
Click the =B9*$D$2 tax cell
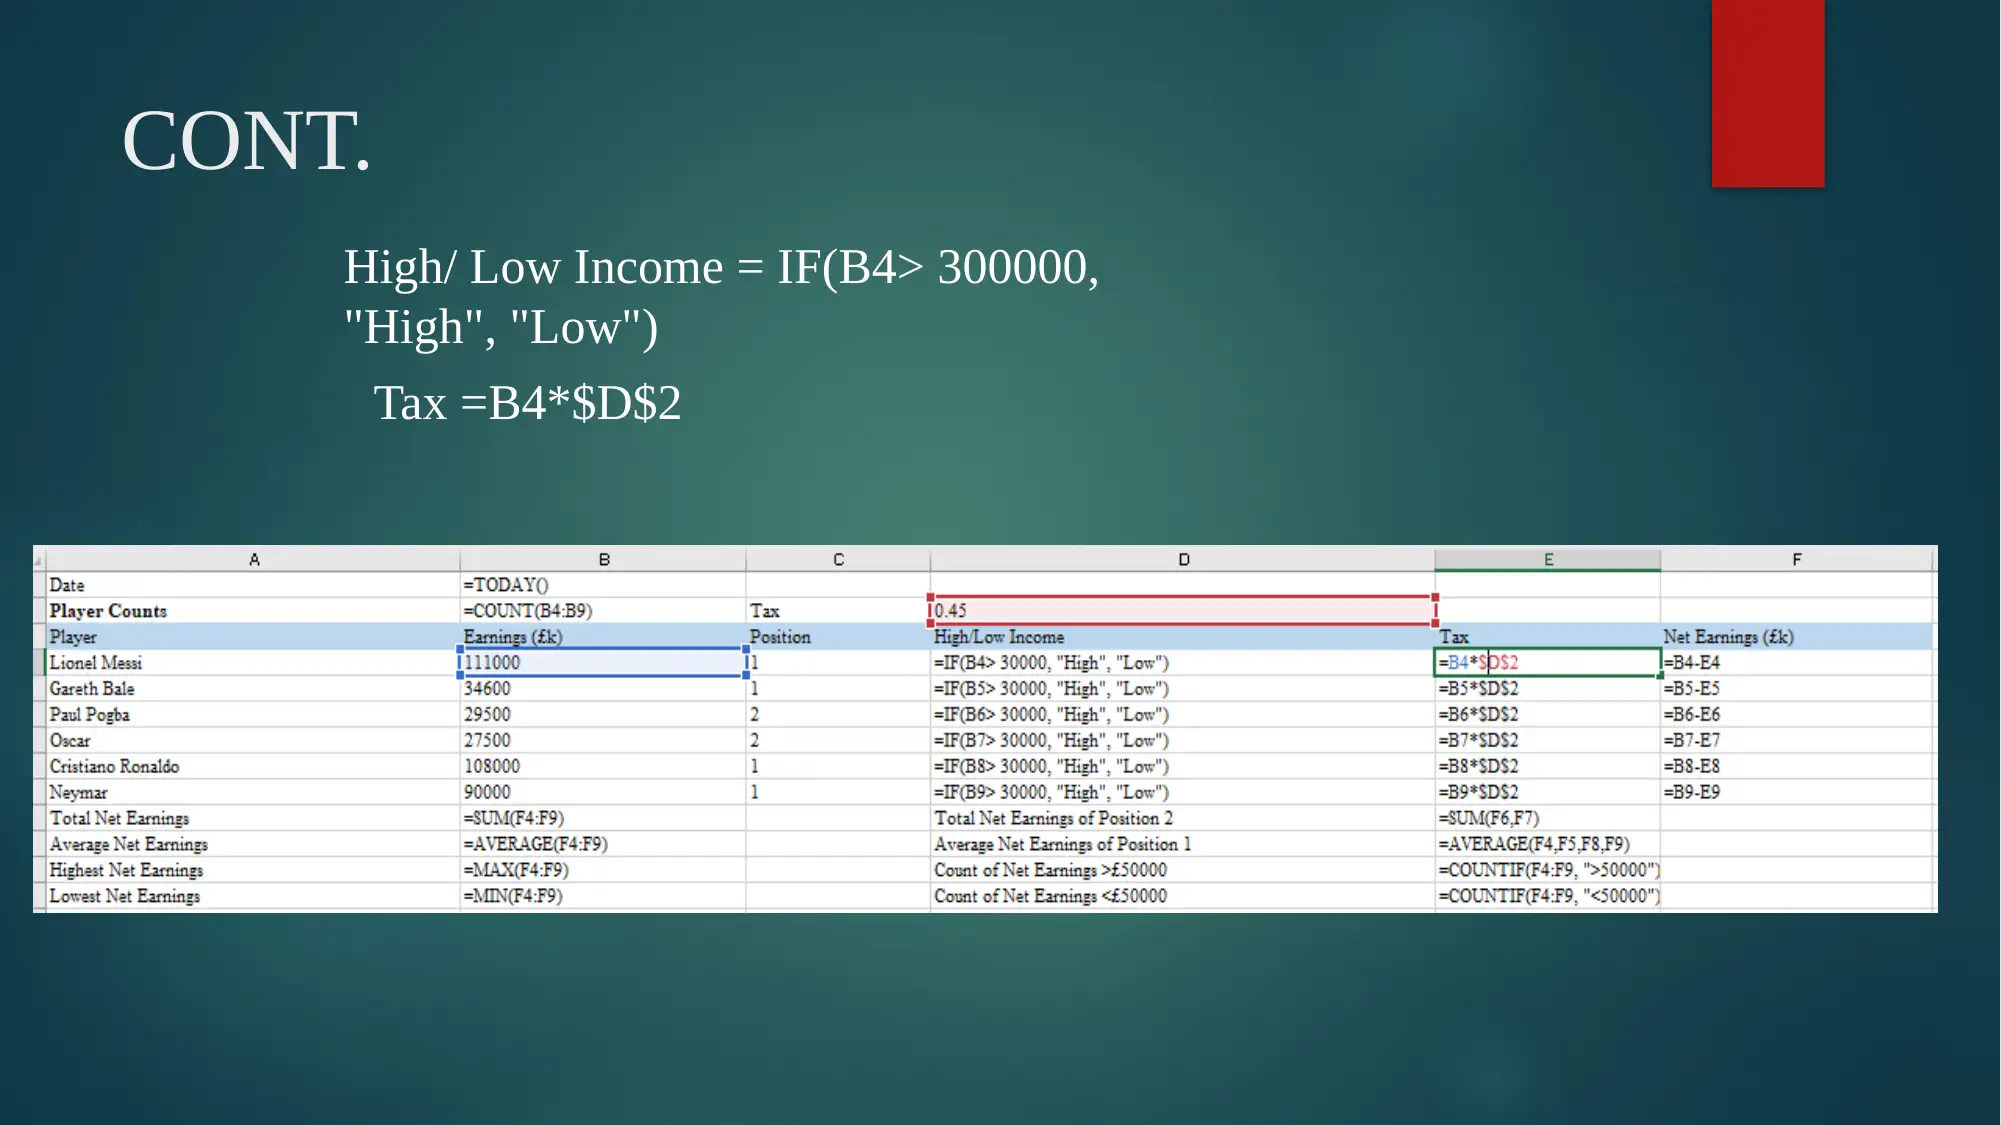(1547, 793)
